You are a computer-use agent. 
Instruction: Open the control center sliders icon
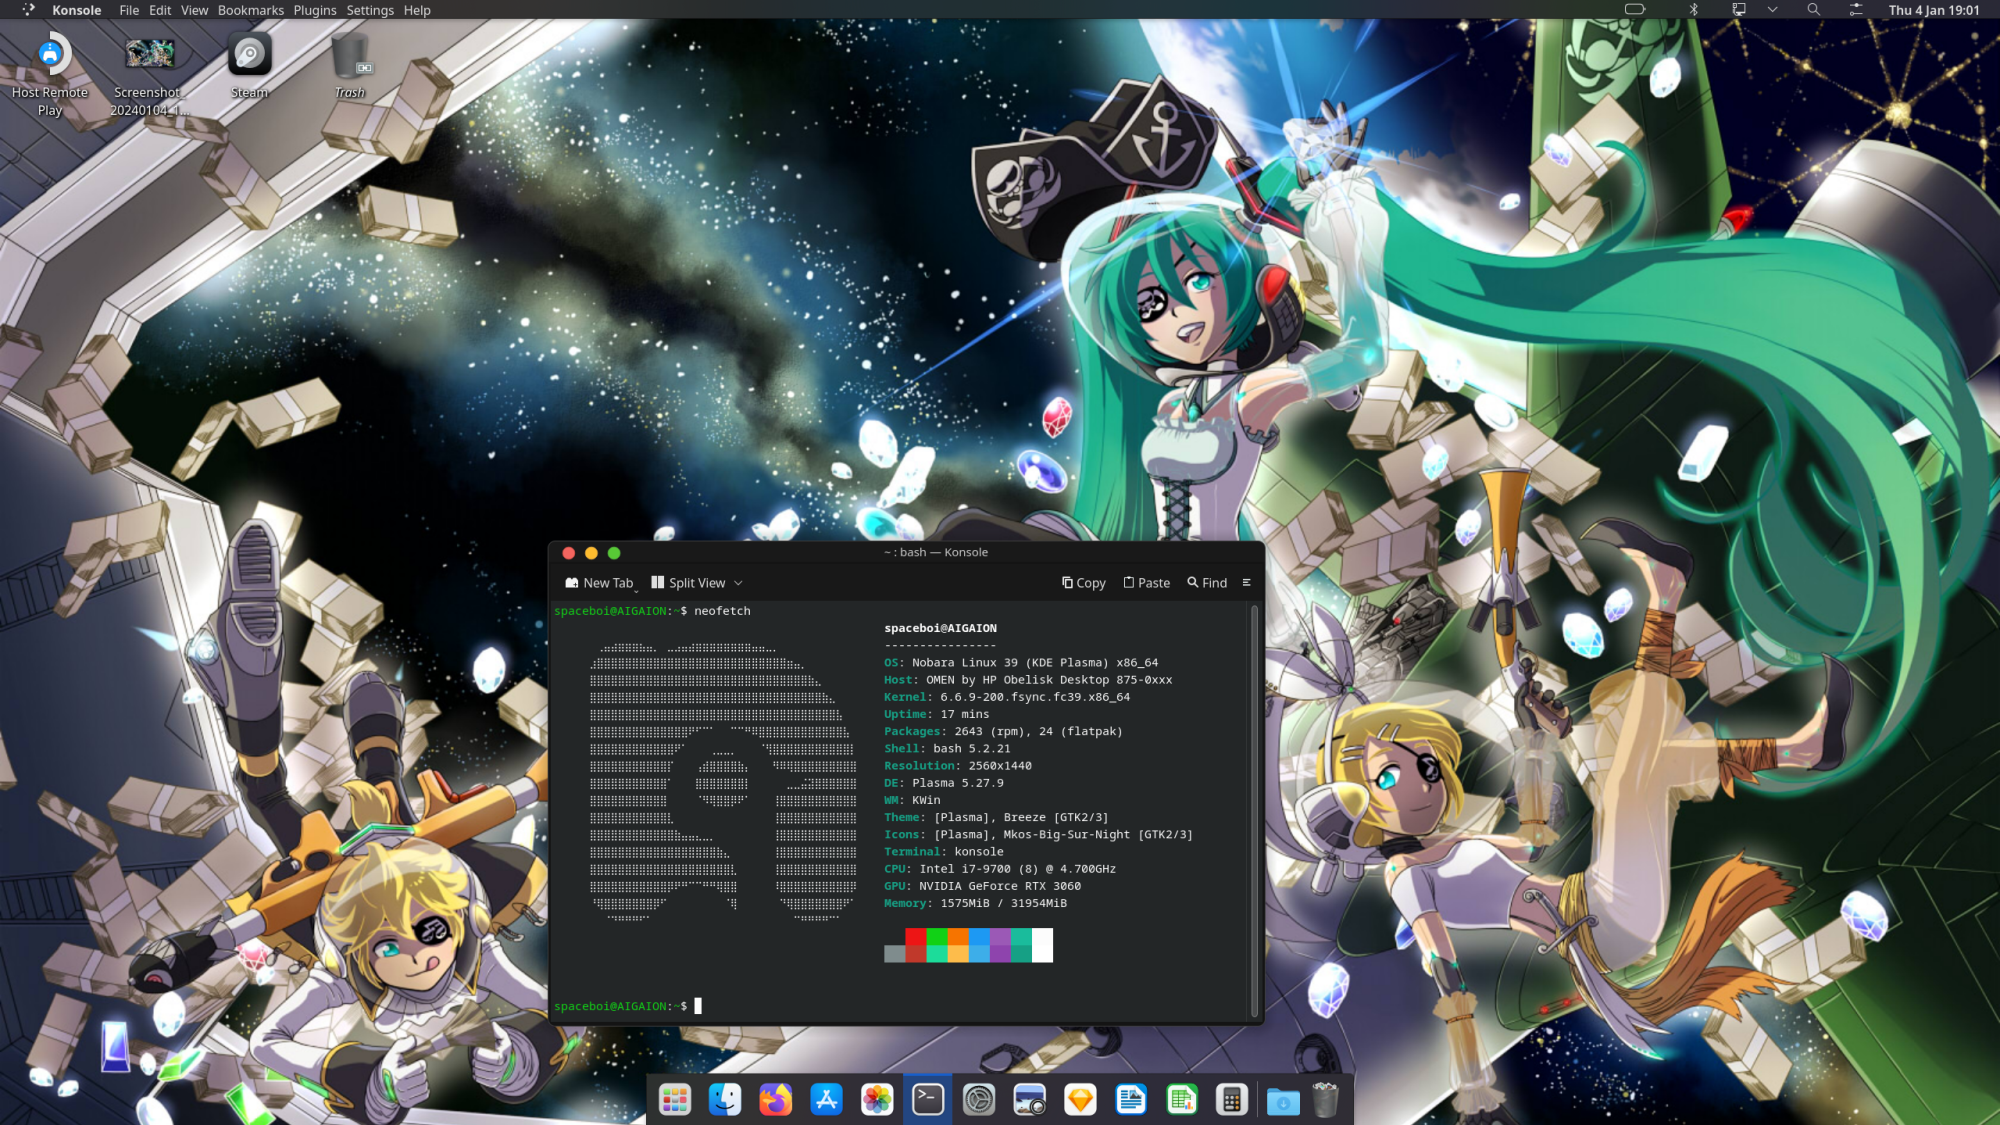1856,10
